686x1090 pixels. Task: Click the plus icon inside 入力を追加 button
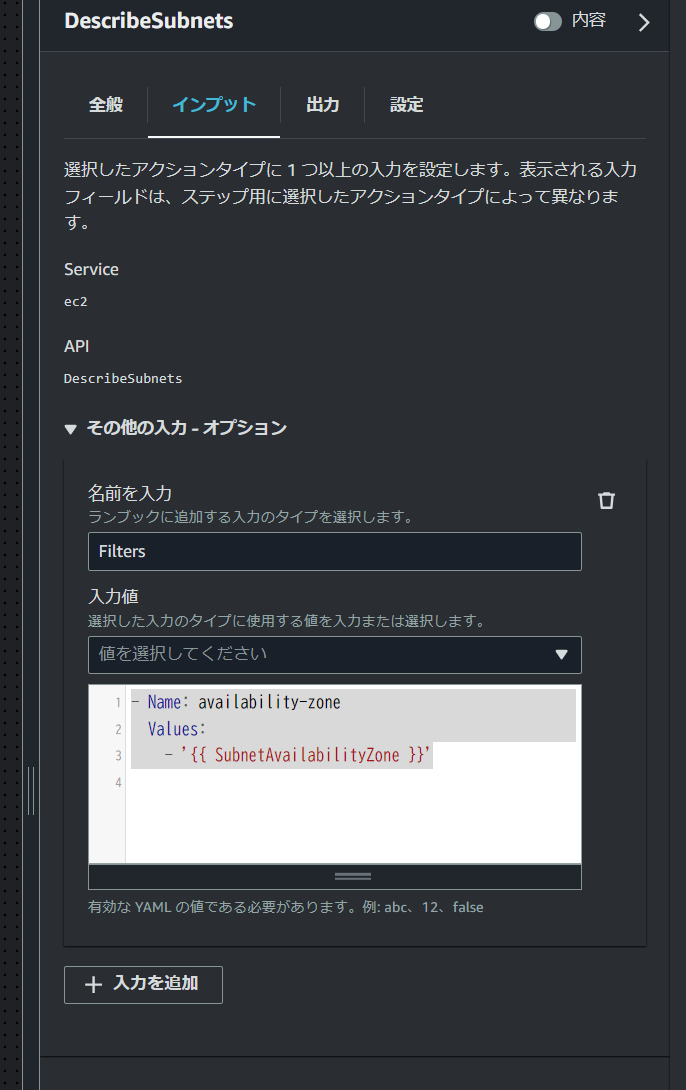point(93,985)
